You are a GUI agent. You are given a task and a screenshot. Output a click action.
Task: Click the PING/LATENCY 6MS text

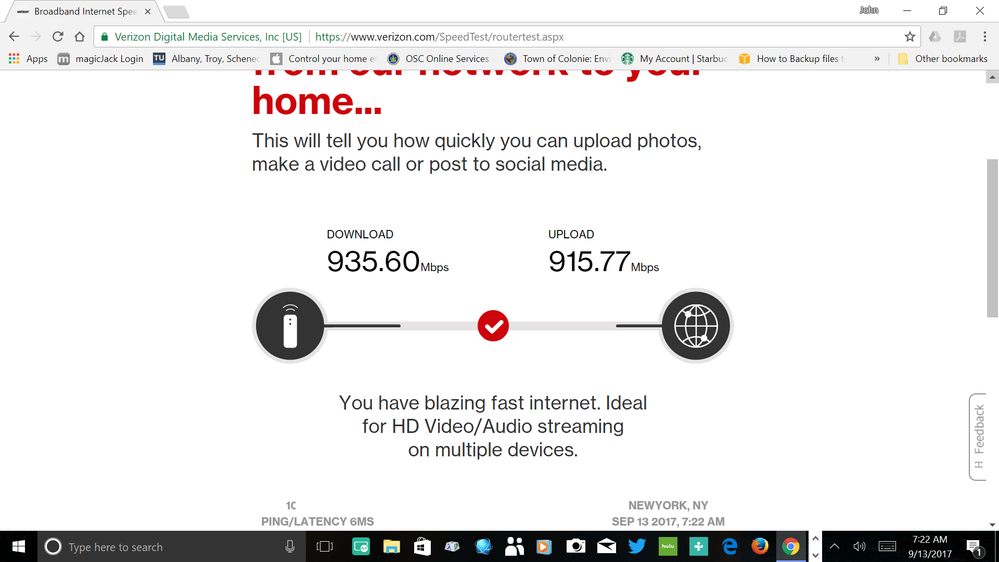tap(317, 521)
